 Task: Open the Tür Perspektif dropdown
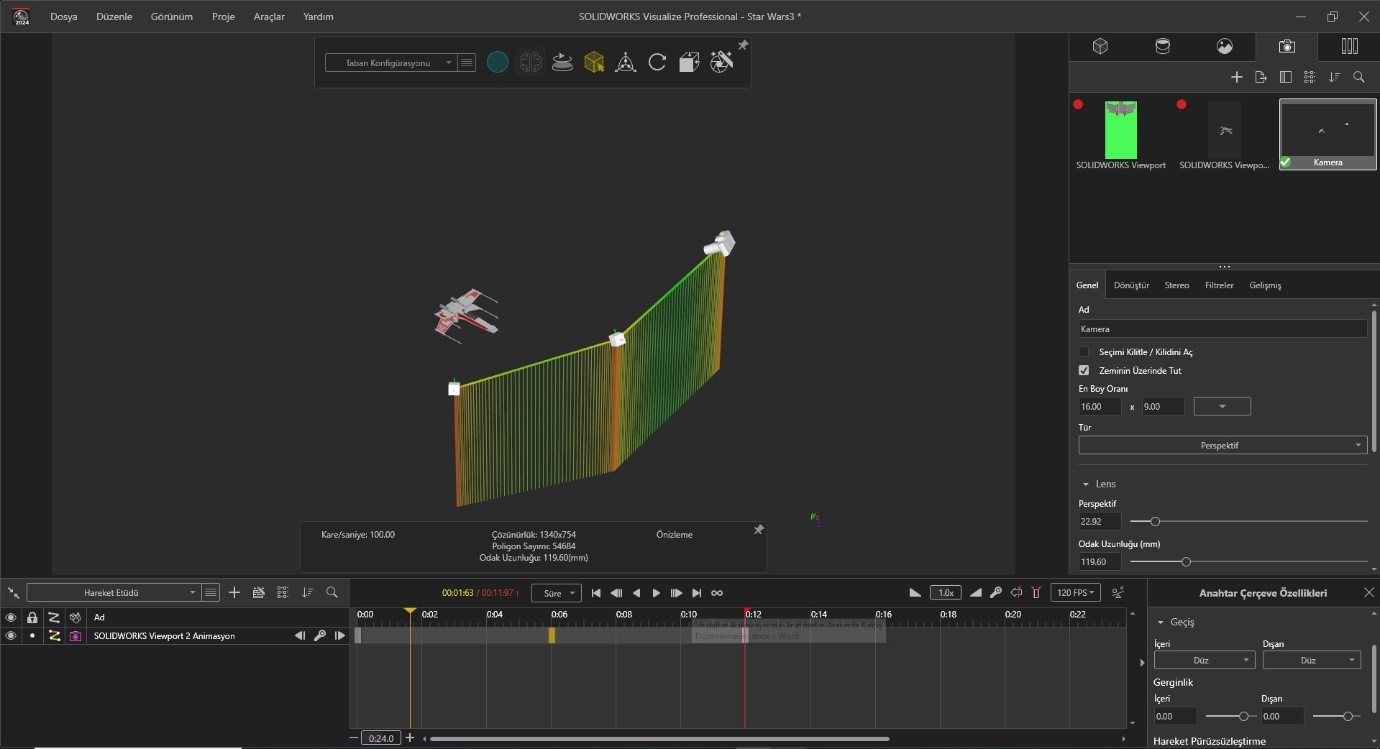pyautogui.click(x=1222, y=445)
